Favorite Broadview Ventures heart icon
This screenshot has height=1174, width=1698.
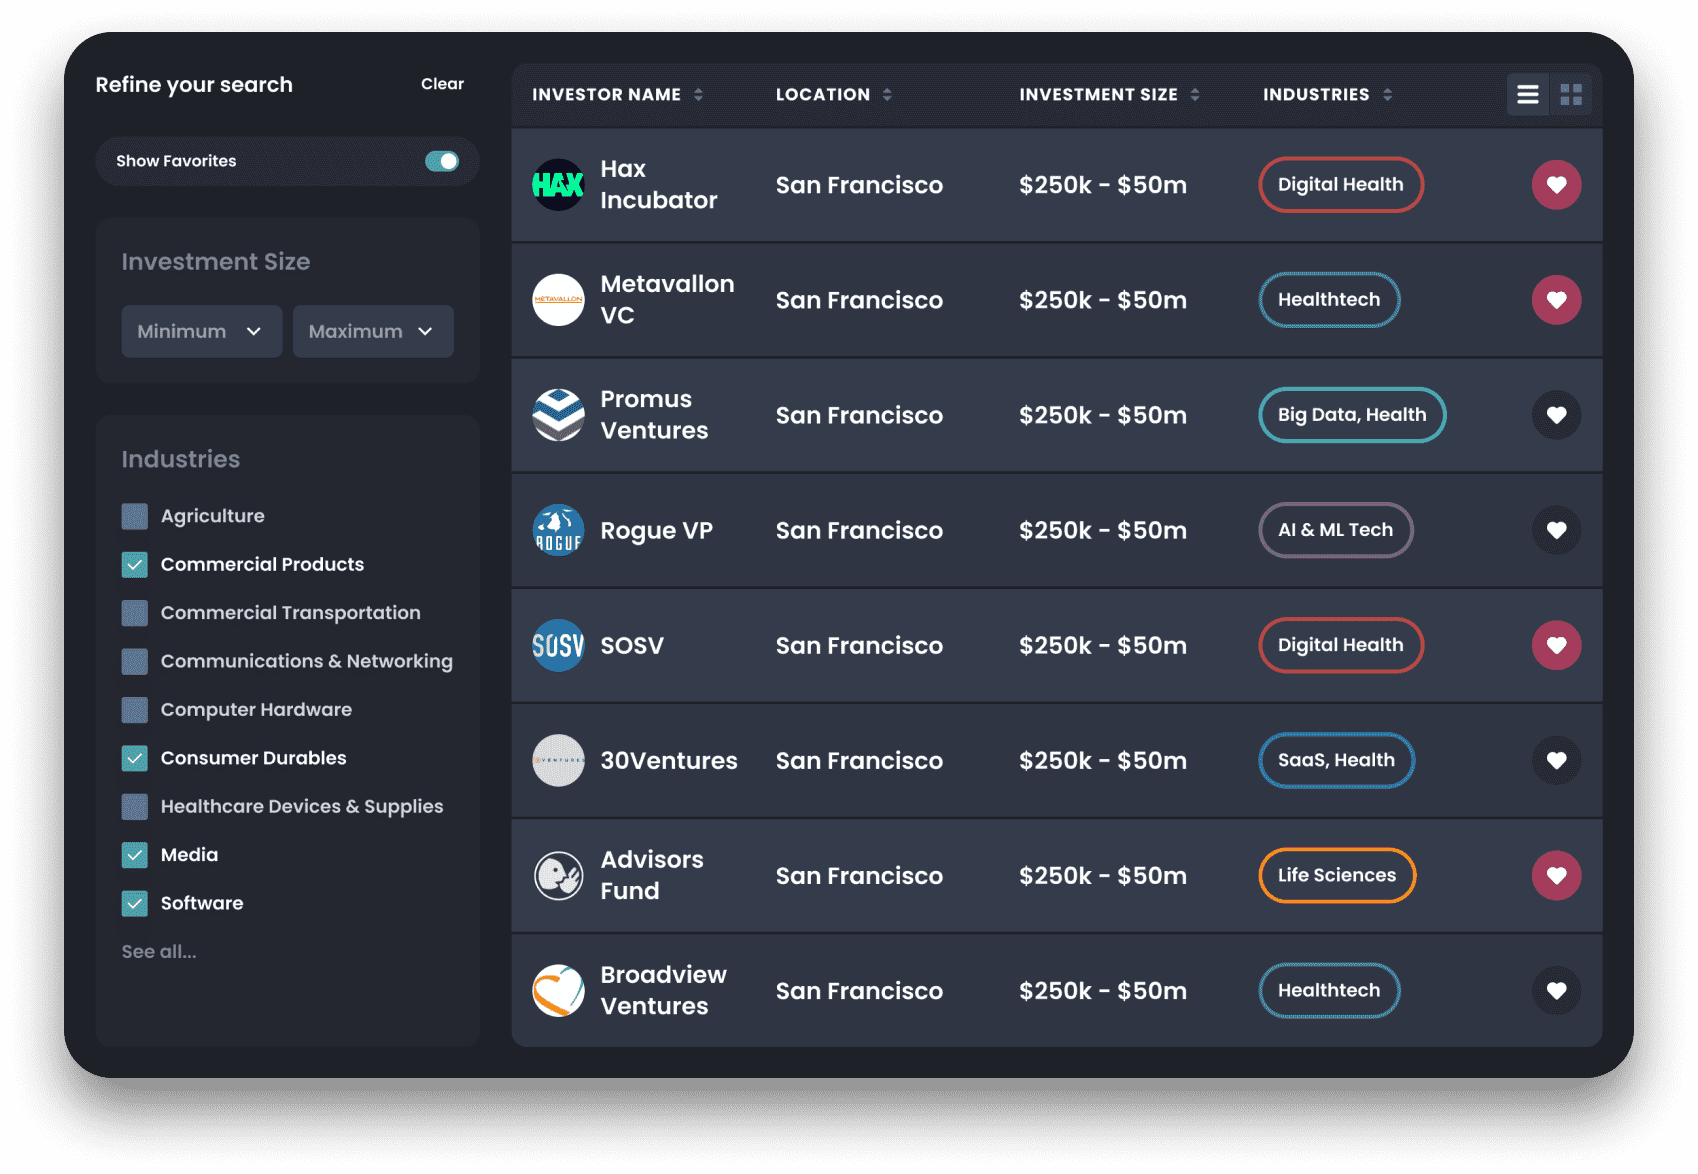pyautogui.click(x=1556, y=990)
